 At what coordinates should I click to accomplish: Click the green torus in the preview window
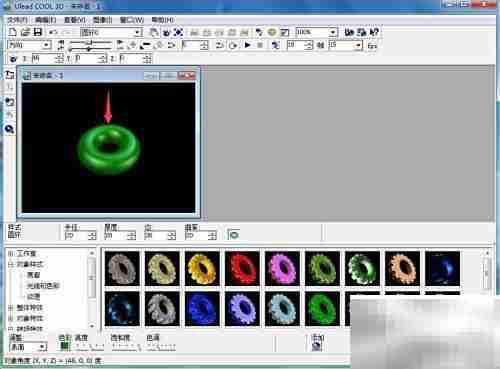[109, 150]
